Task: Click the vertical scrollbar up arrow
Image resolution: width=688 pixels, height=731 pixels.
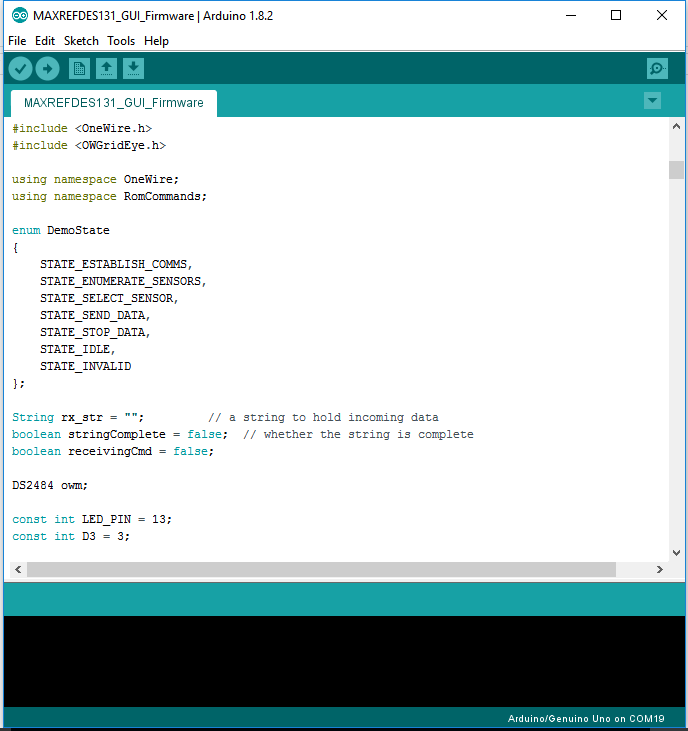Action: coord(676,128)
